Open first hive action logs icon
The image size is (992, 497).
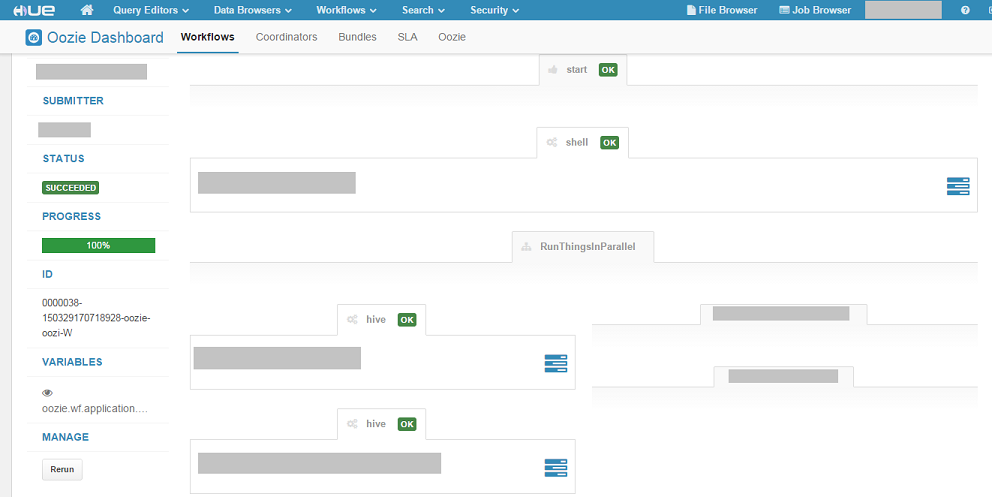555,364
